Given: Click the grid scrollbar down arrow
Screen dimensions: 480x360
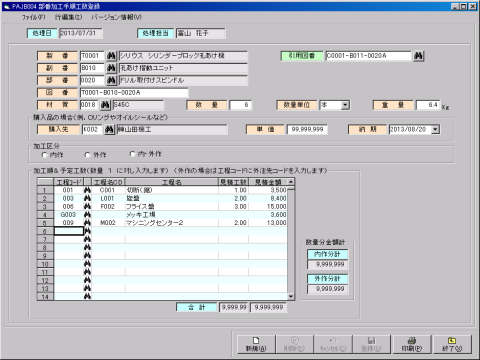Looking at the screenshot, I should click(x=291, y=296).
